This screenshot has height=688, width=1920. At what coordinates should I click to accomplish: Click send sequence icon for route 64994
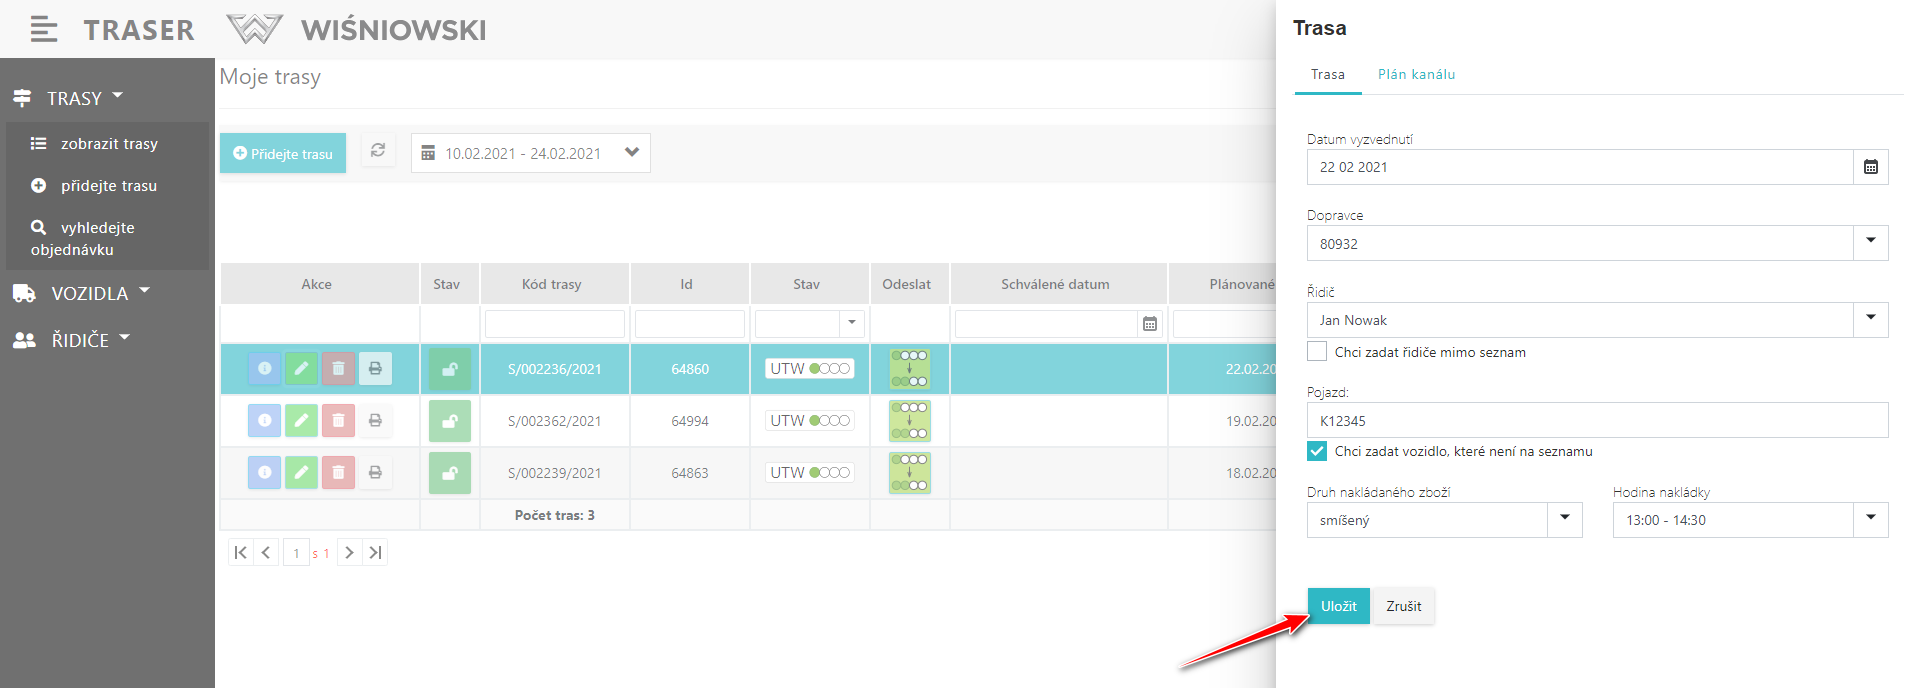point(909,421)
